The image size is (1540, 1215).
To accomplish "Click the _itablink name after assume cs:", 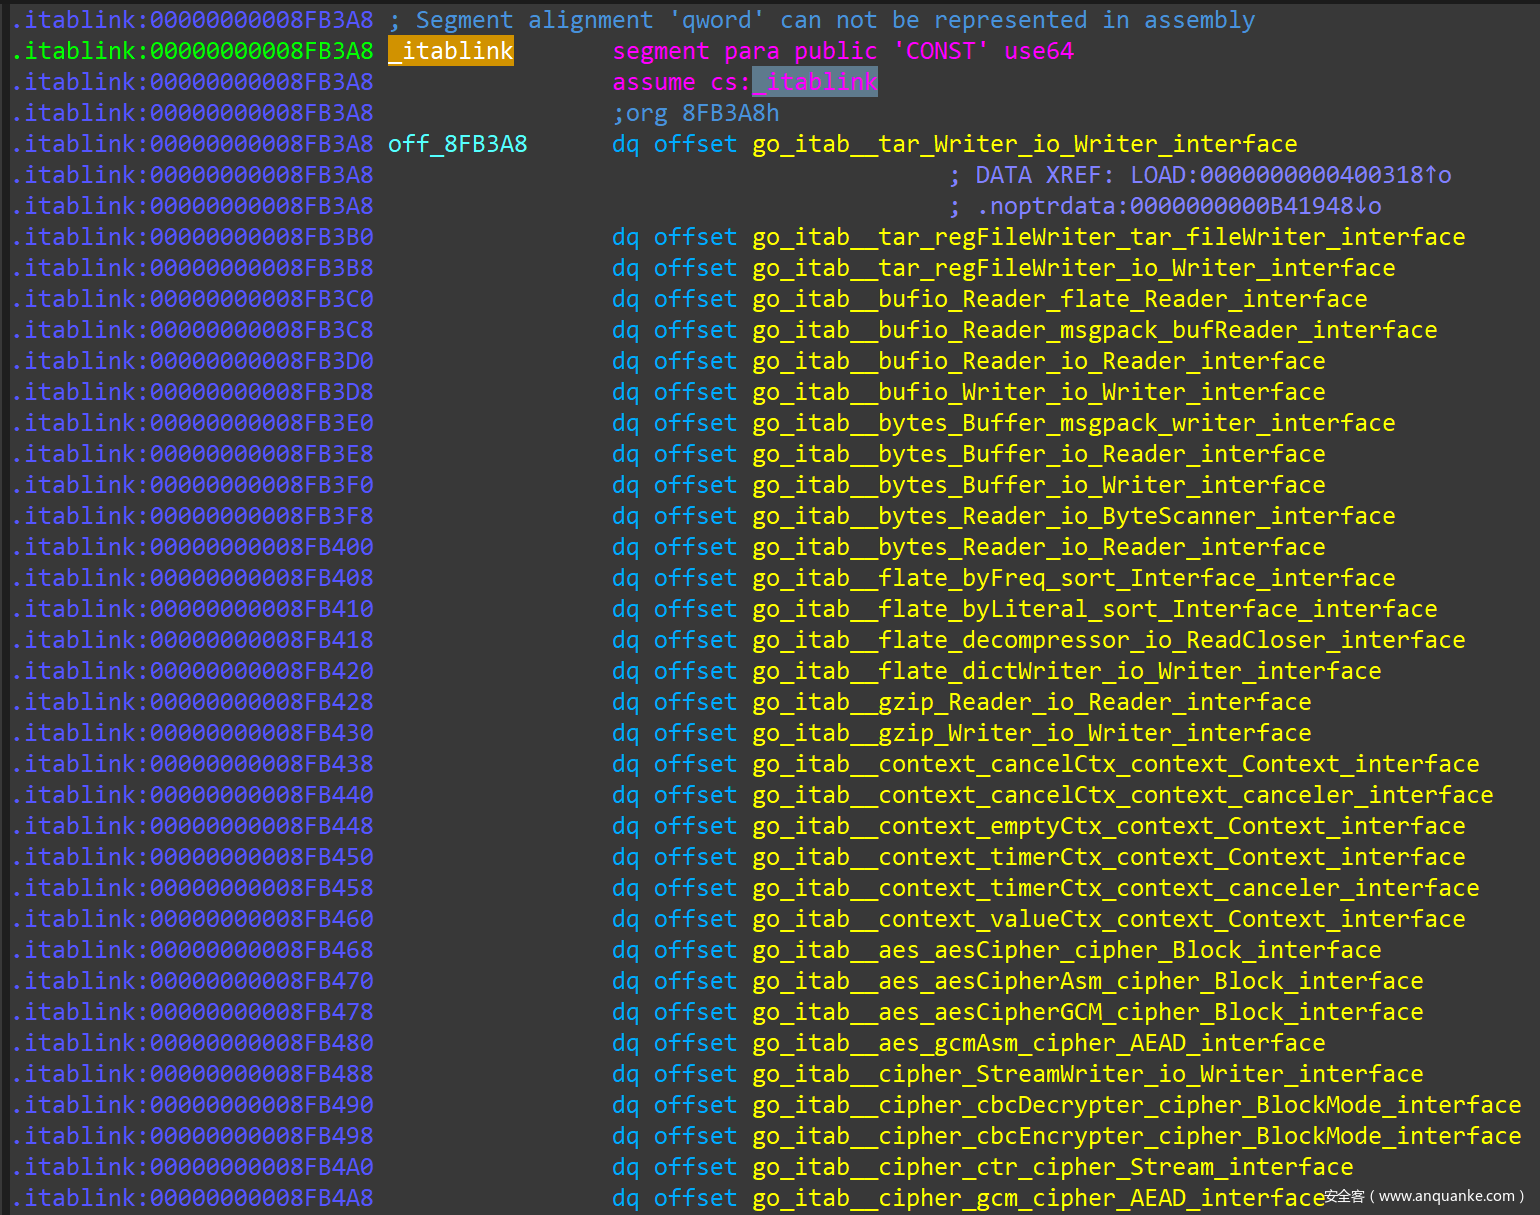I will tap(815, 82).
